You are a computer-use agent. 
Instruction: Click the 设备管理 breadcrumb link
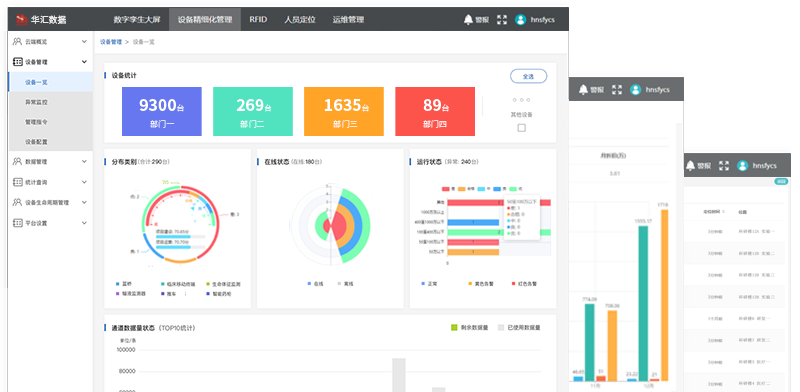(x=111, y=42)
